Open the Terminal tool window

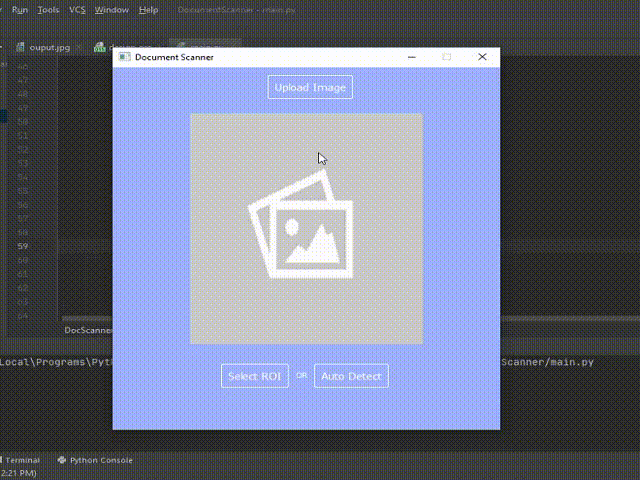click(22, 460)
